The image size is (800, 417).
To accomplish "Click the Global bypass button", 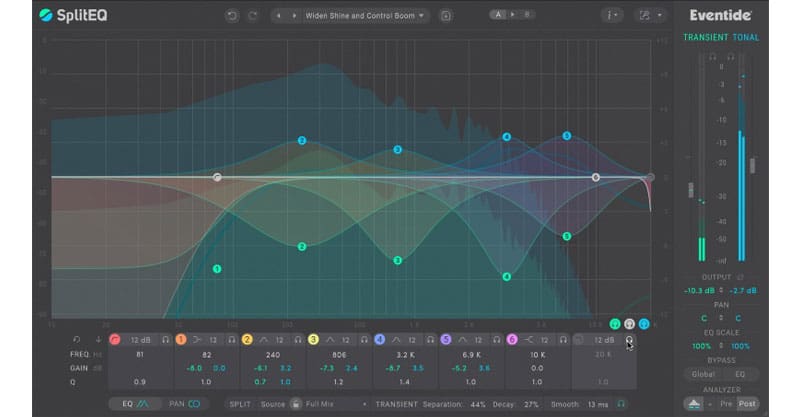I will pos(703,374).
